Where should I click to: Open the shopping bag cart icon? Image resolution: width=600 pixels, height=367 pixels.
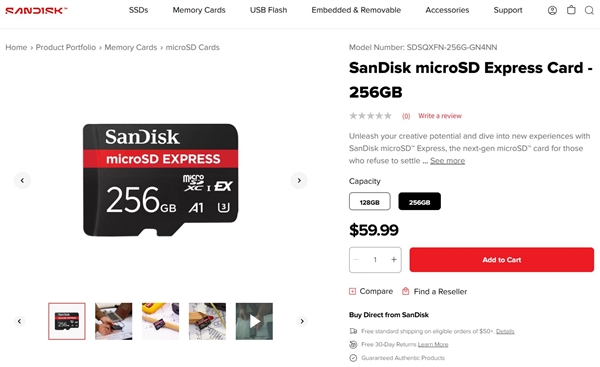pyautogui.click(x=571, y=10)
